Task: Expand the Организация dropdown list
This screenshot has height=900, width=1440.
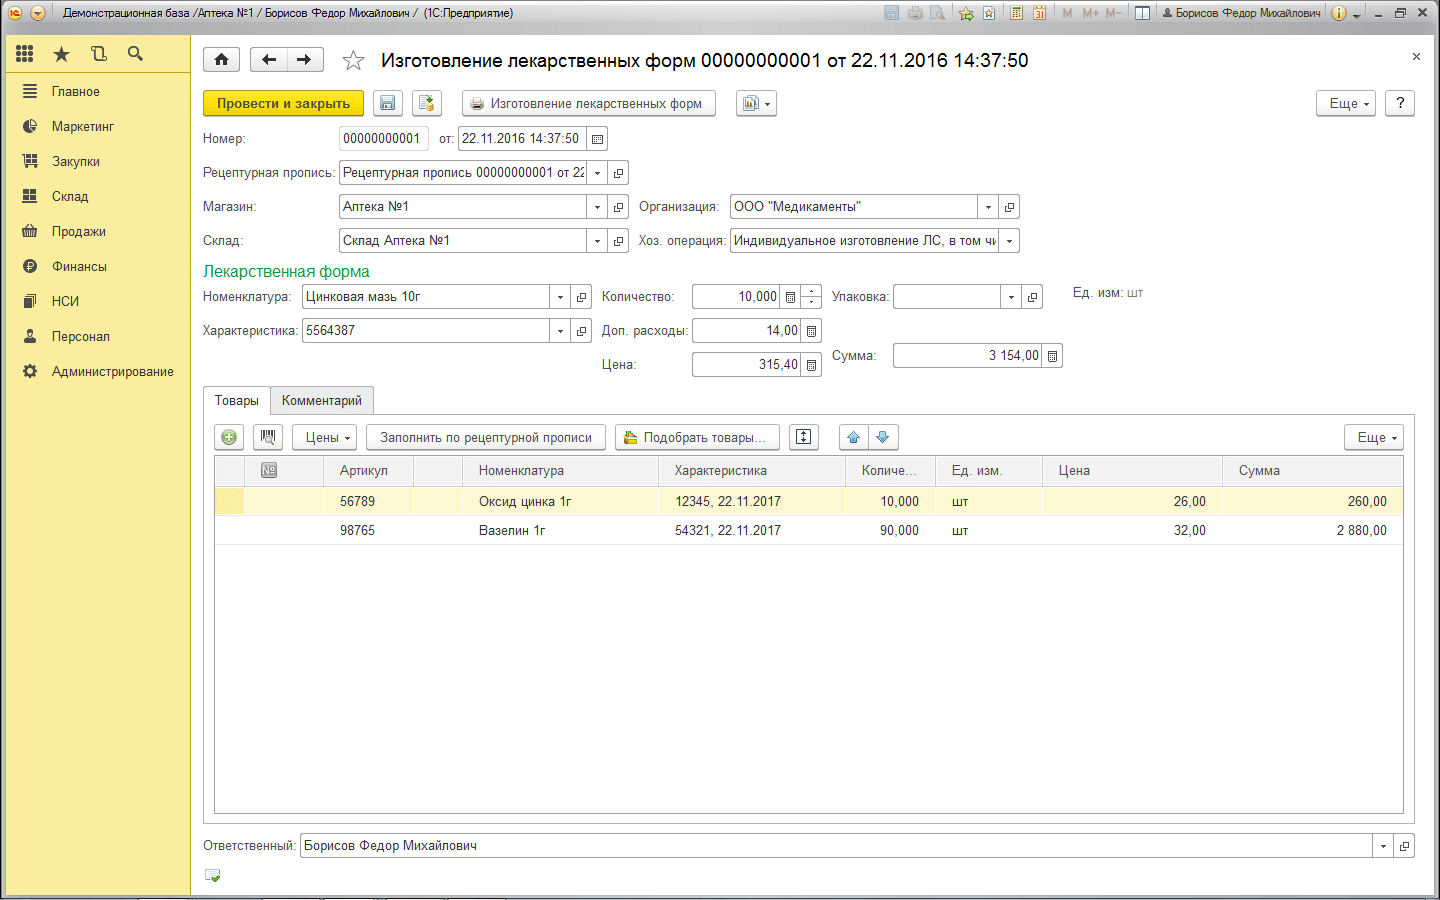Action: click(988, 207)
